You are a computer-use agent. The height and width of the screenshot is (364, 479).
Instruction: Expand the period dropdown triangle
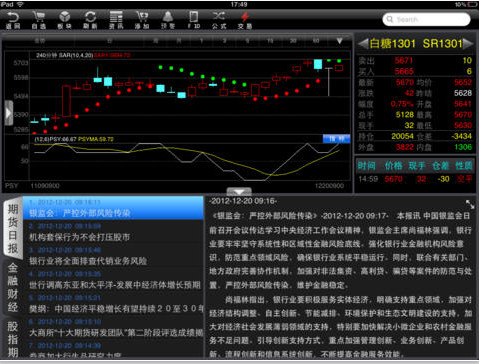tap(339, 41)
